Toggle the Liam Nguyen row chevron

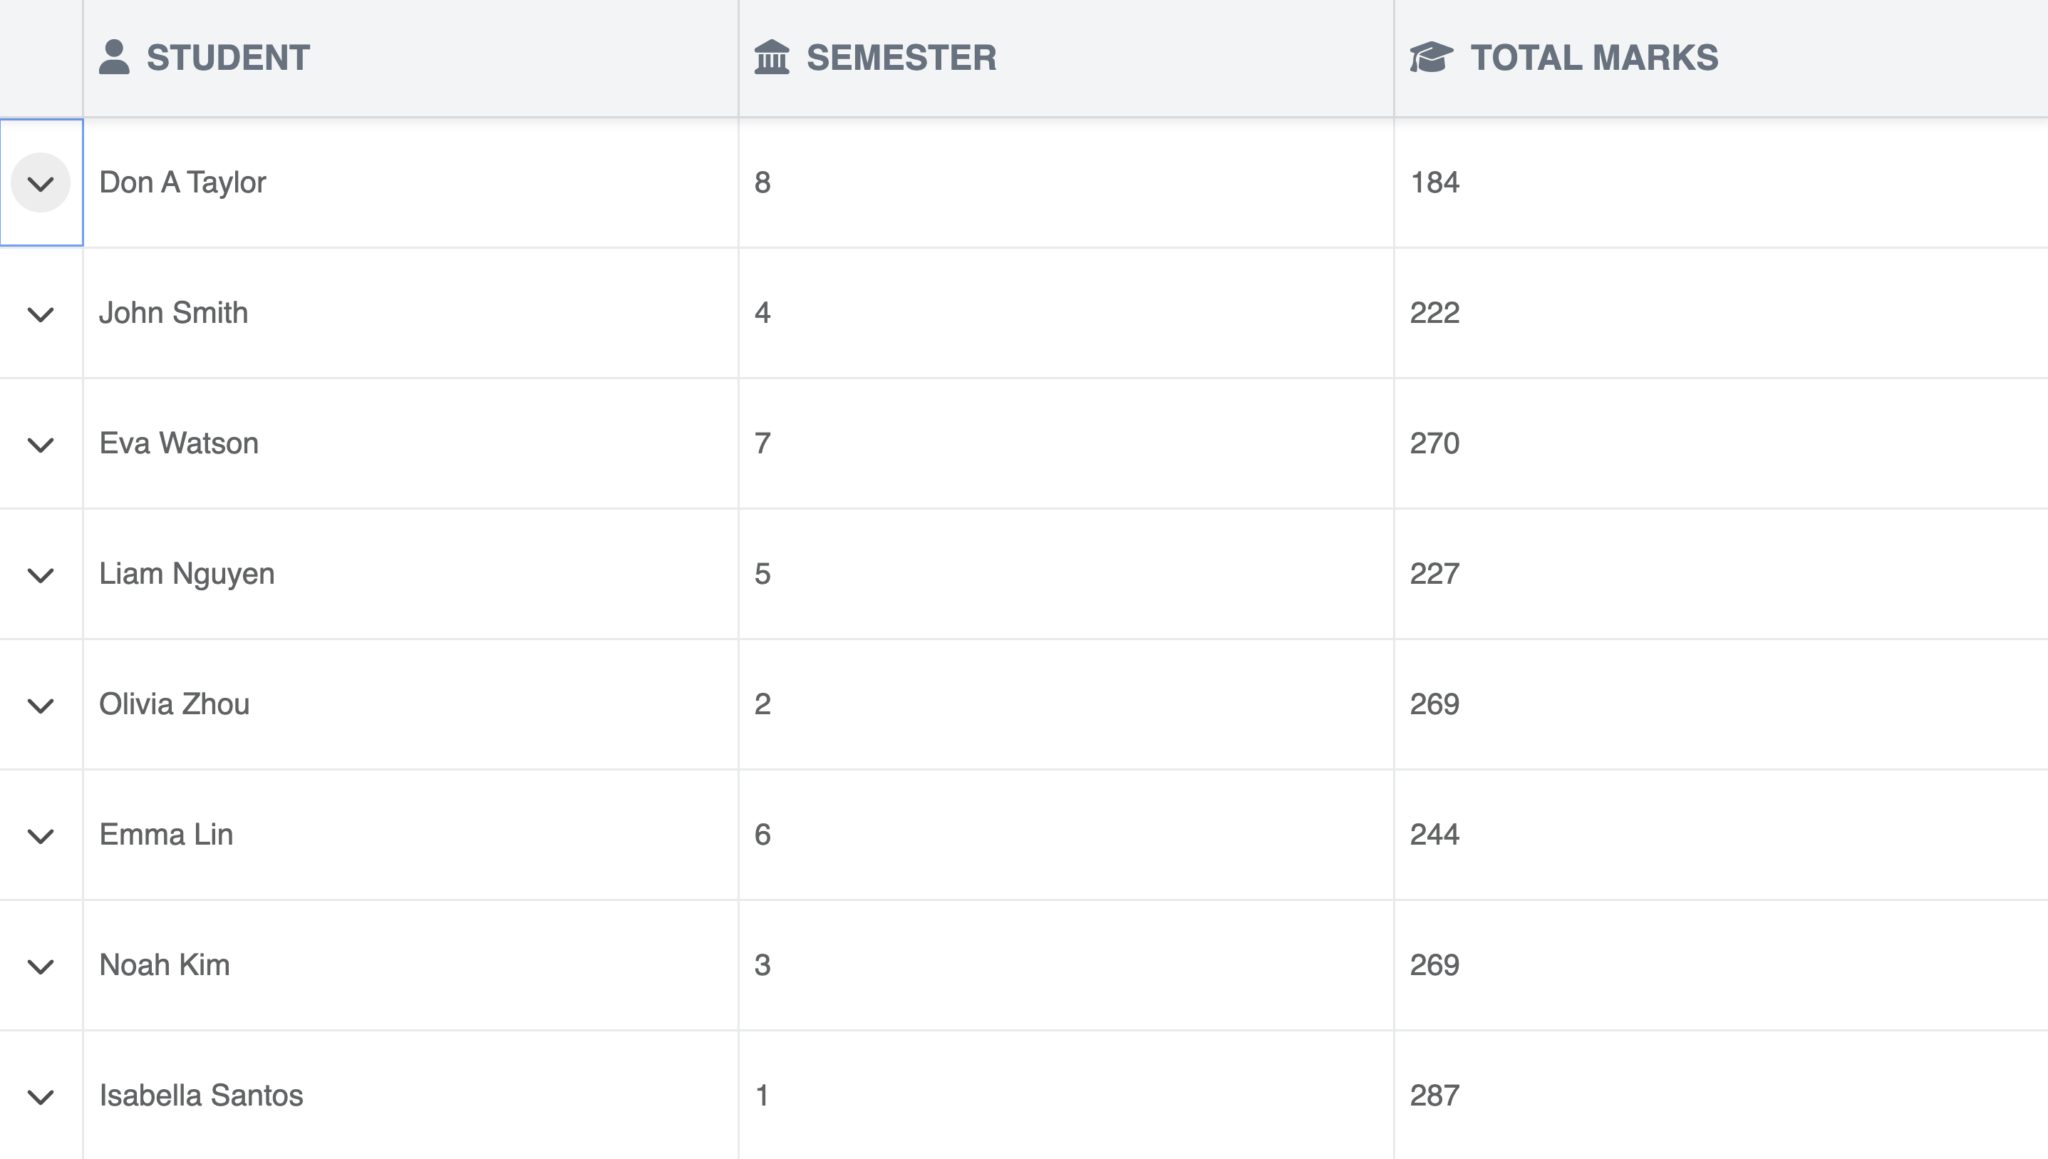click(x=41, y=575)
